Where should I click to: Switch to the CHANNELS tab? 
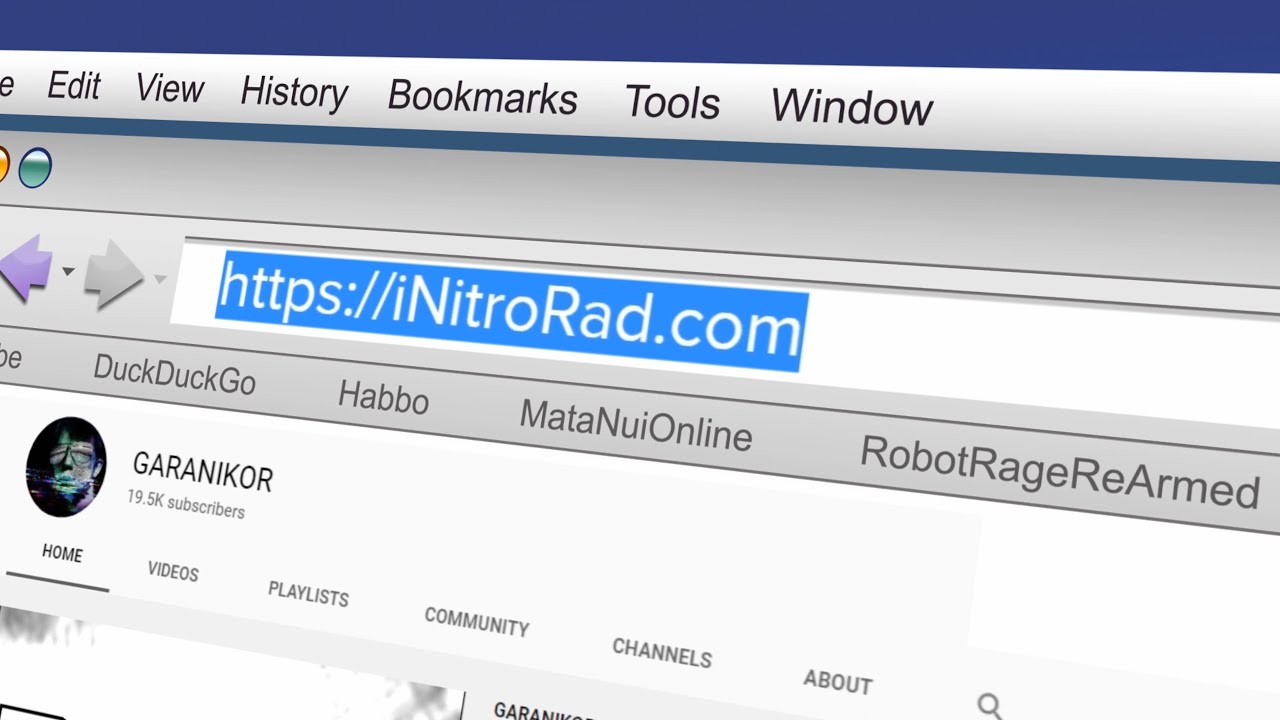(662, 652)
